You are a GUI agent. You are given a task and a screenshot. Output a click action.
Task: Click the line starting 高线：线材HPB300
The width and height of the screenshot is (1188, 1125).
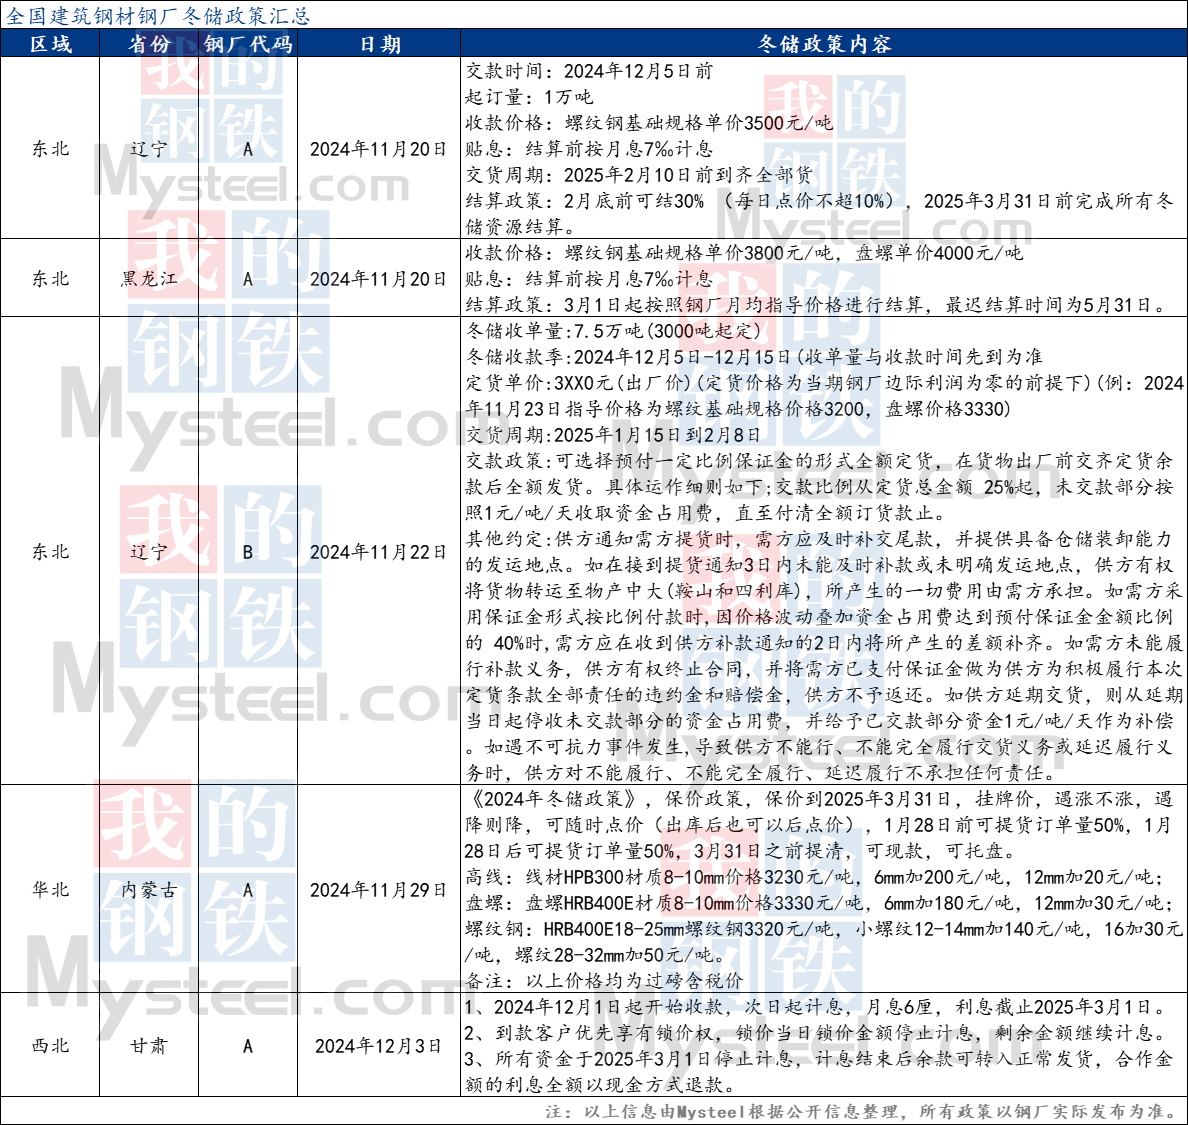pos(813,877)
